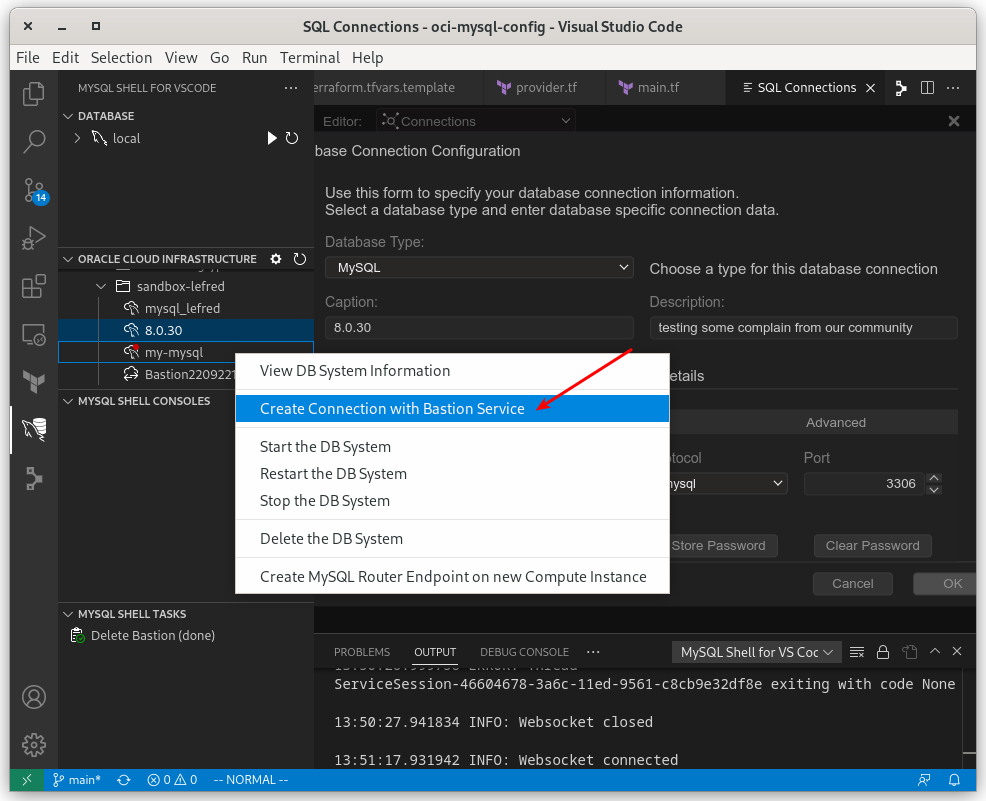Image resolution: width=986 pixels, height=801 pixels.
Task: Click the feedback icon in status bar
Action: pos(924,780)
